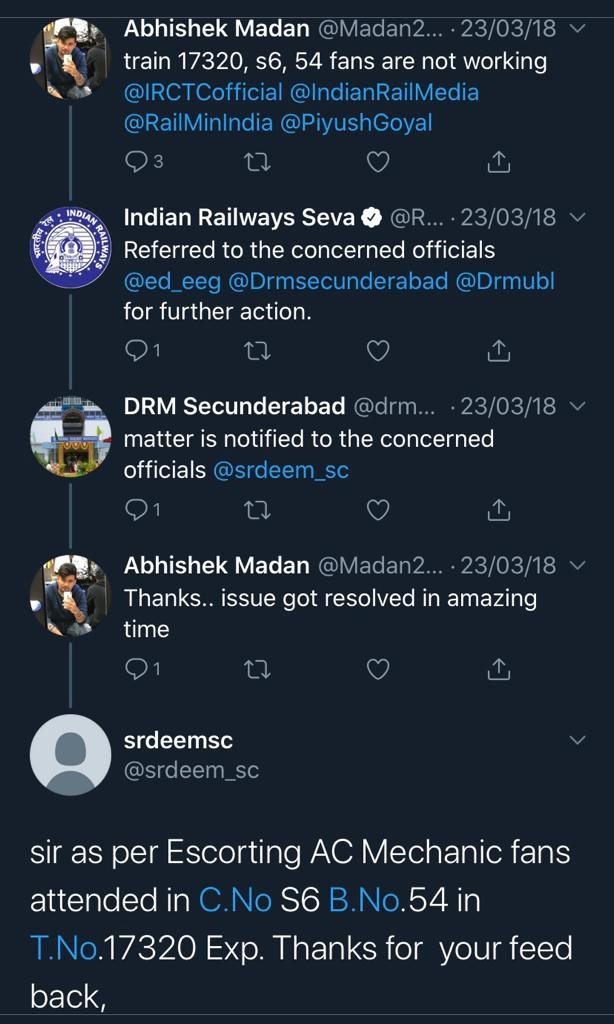Tap the @srdeem_sc mention in DRM tweet
The width and height of the screenshot is (614, 1024).
click(281, 469)
